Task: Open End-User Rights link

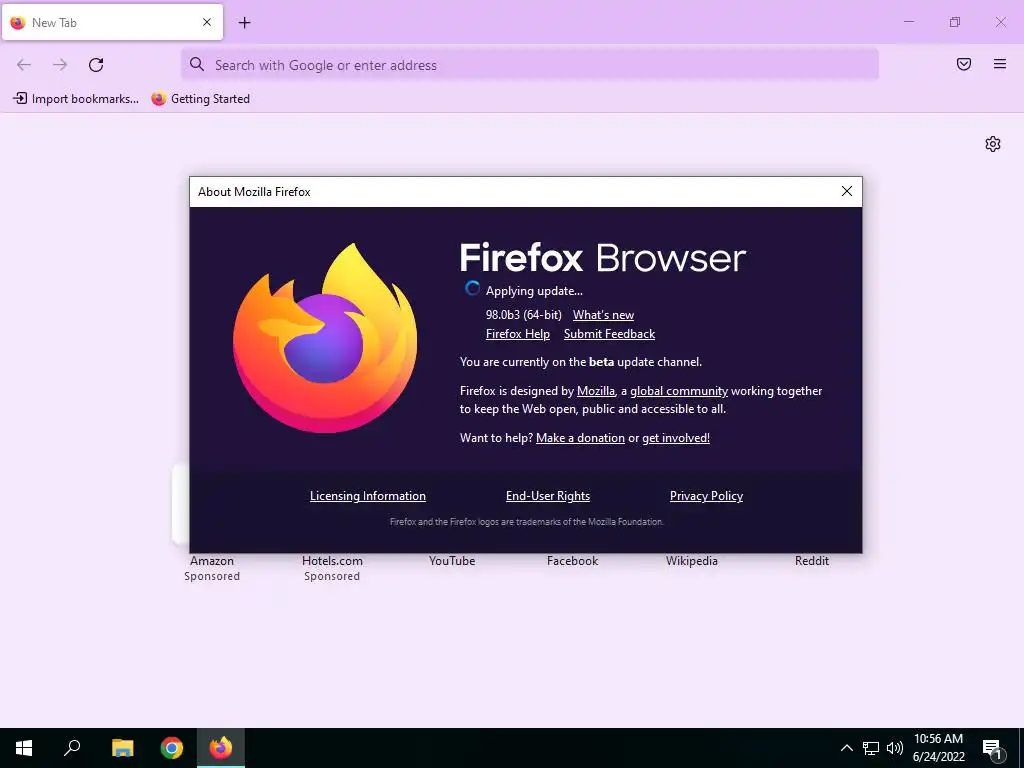Action: (548, 496)
